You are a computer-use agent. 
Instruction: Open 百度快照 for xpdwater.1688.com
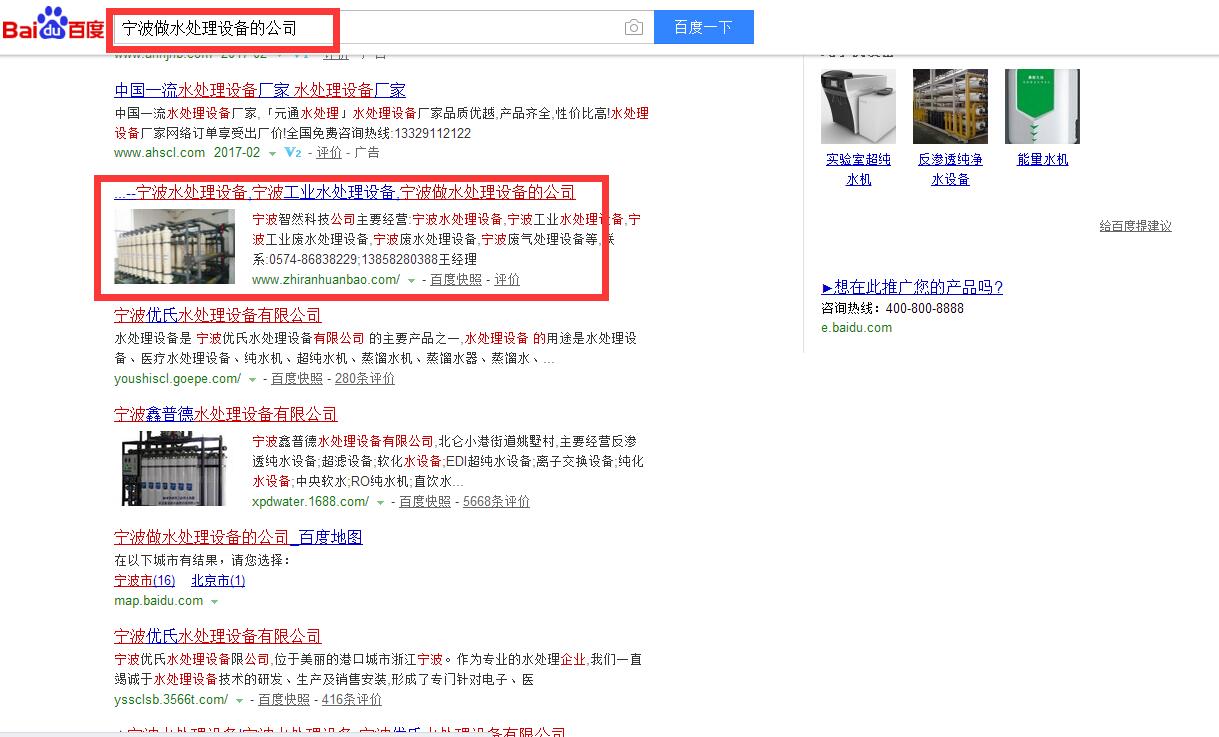pyautogui.click(x=425, y=502)
